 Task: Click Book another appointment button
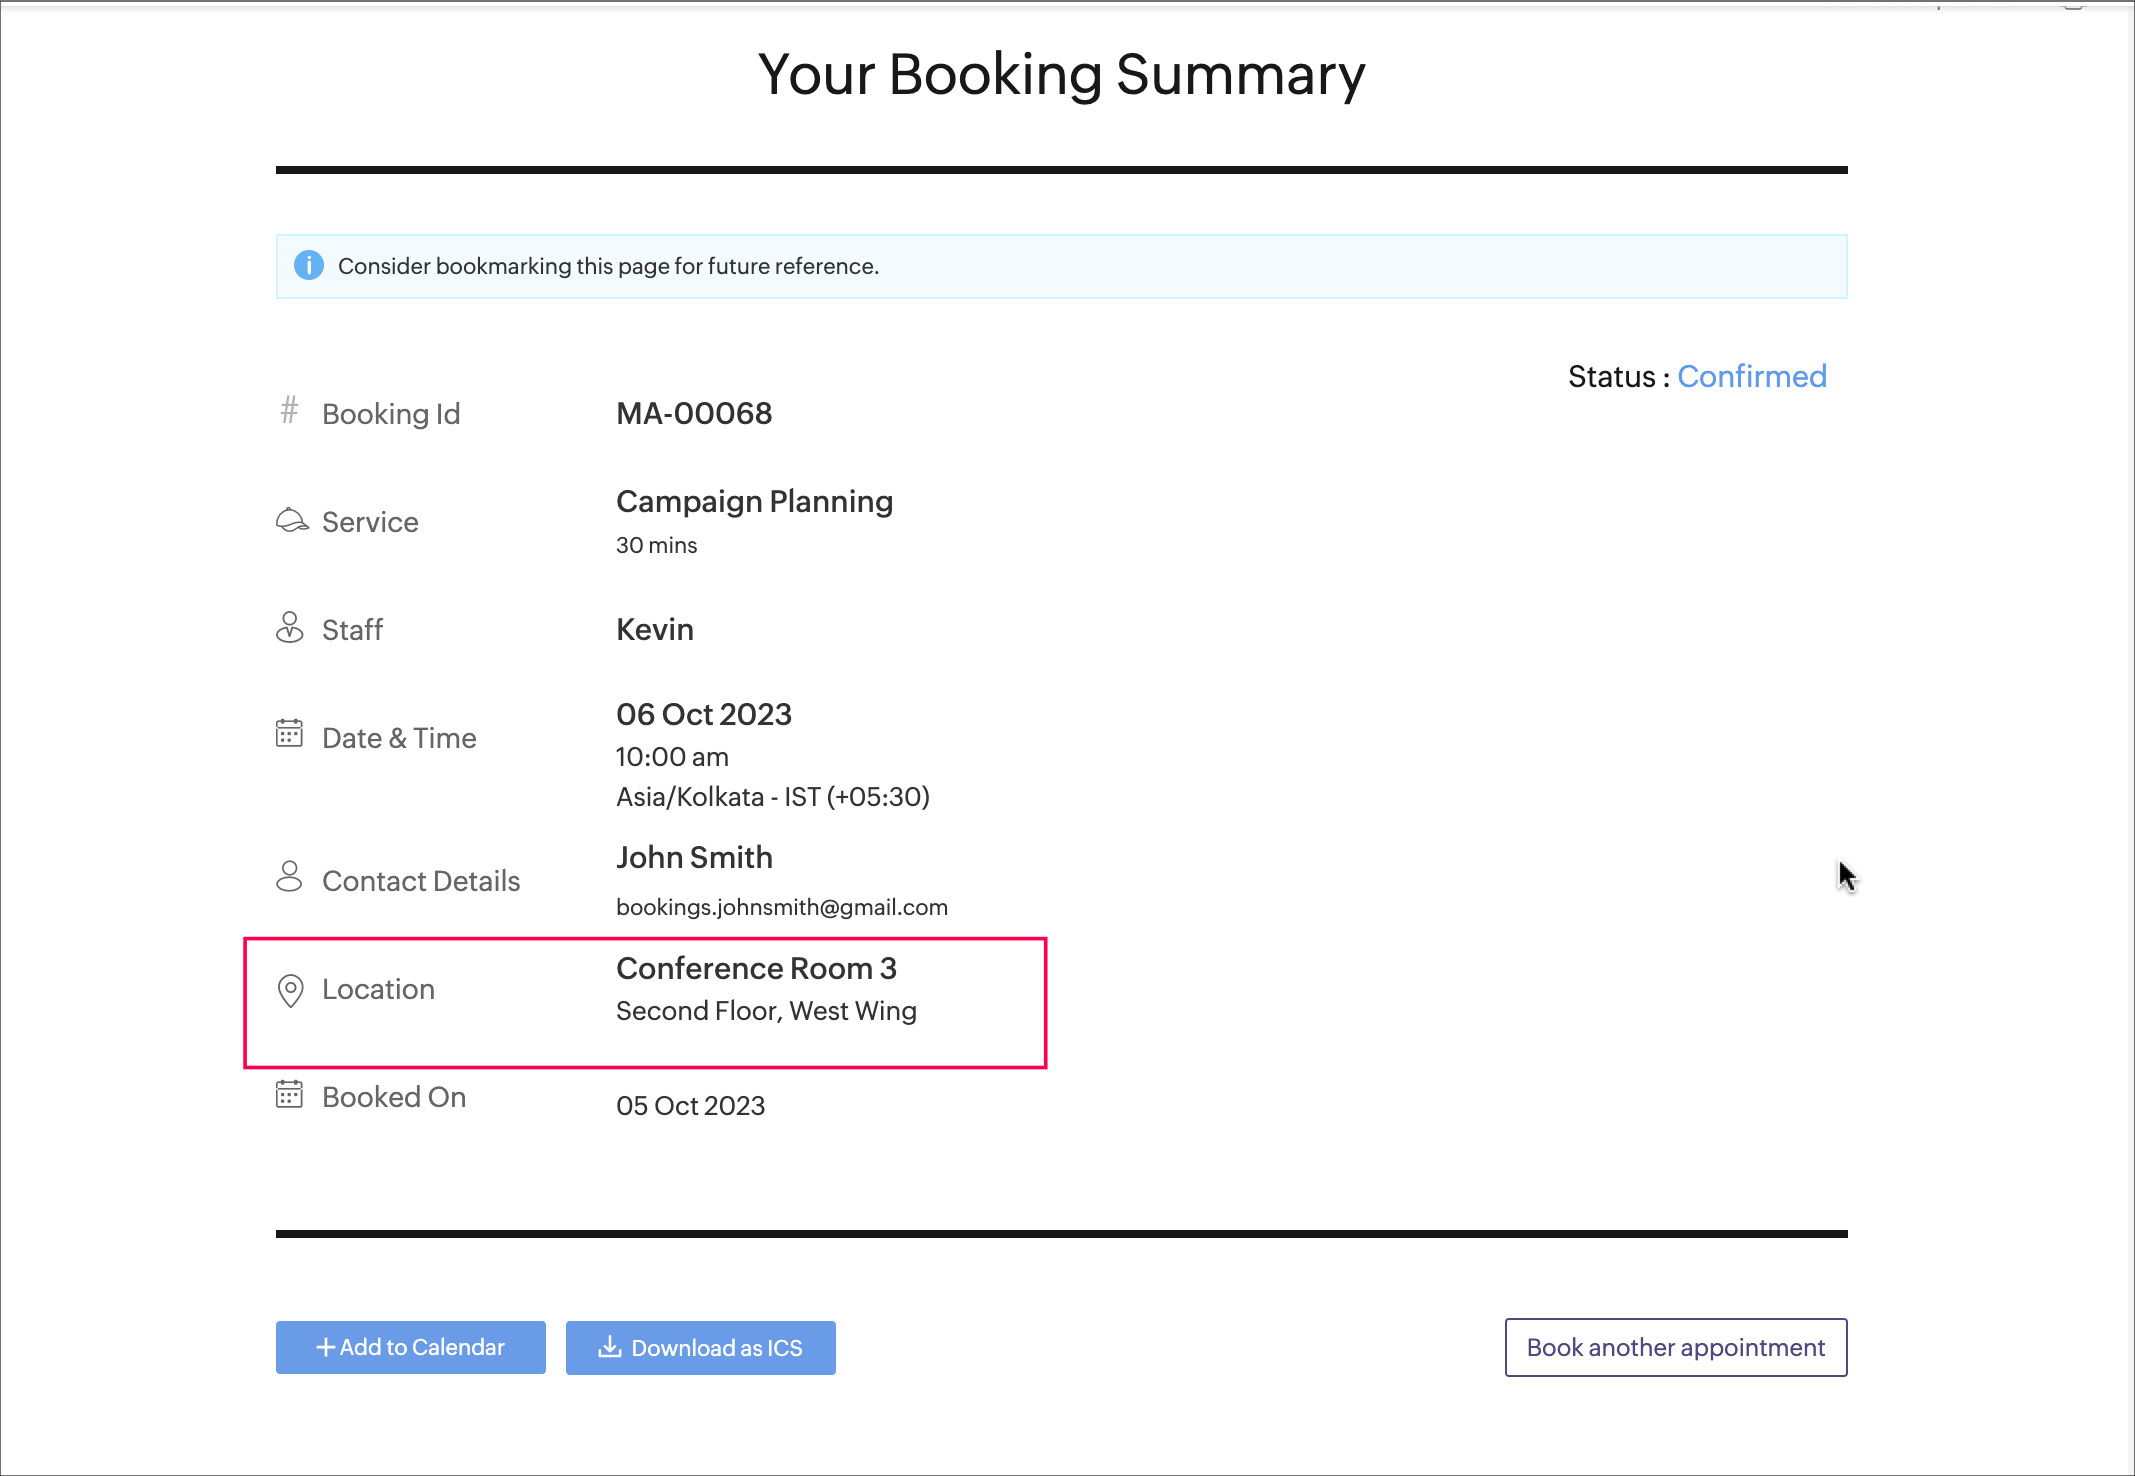pyautogui.click(x=1675, y=1348)
